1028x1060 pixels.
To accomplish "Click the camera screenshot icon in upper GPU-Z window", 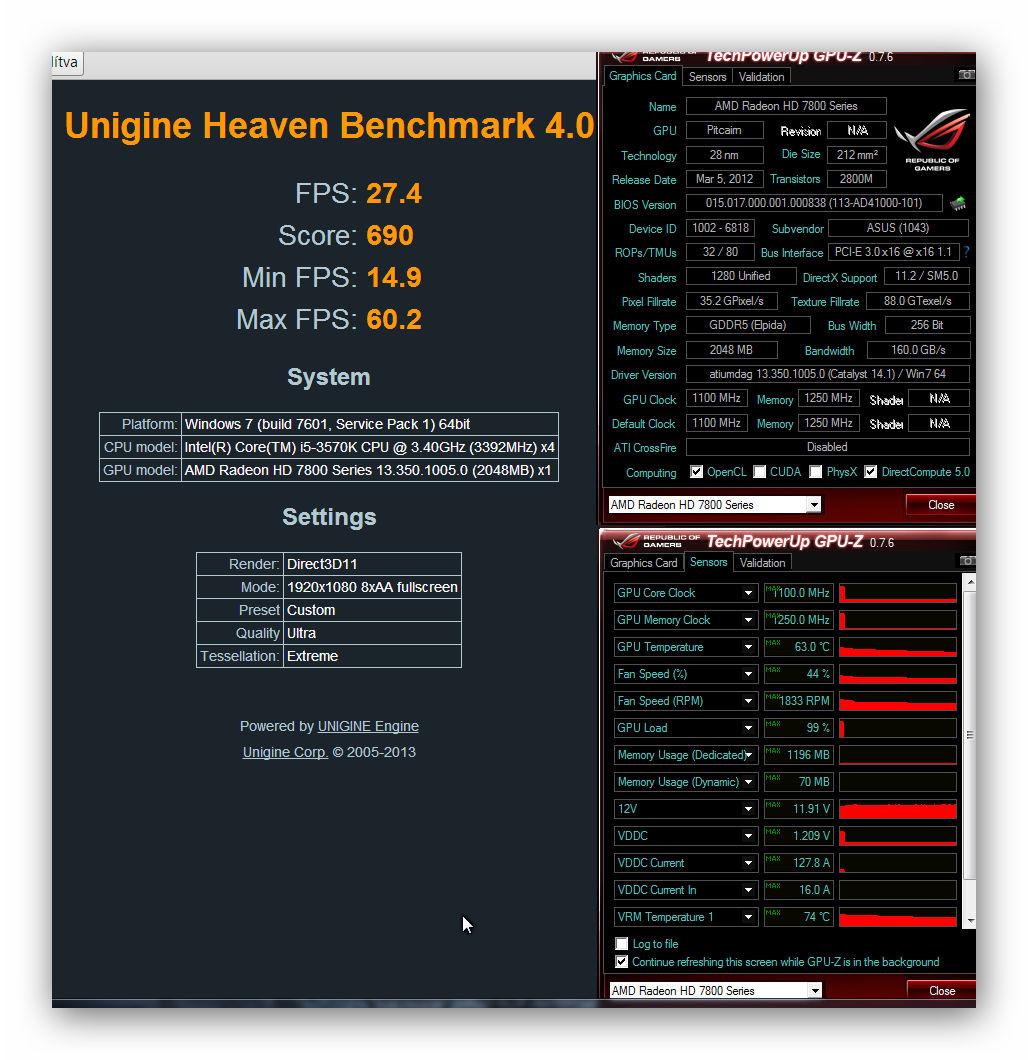I will (x=966, y=75).
